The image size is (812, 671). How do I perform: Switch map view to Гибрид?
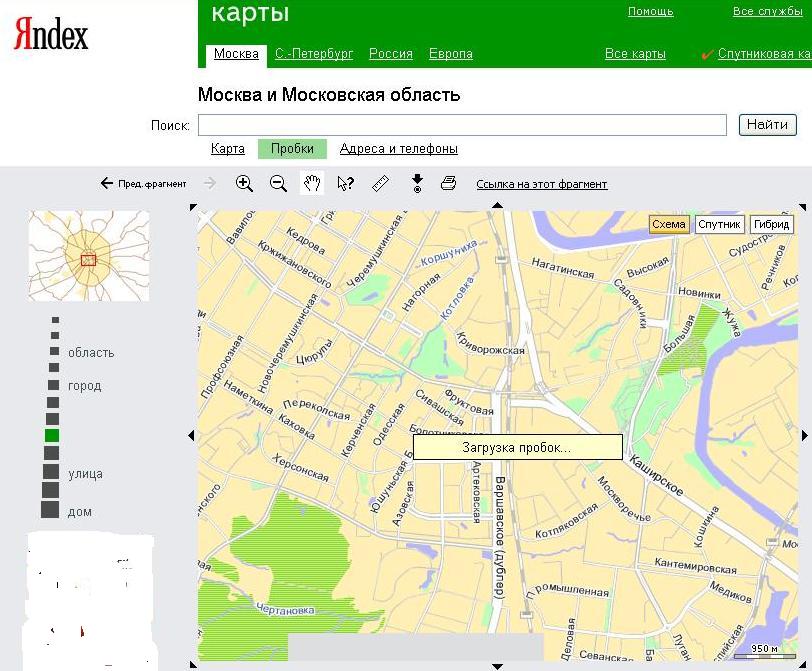point(772,224)
